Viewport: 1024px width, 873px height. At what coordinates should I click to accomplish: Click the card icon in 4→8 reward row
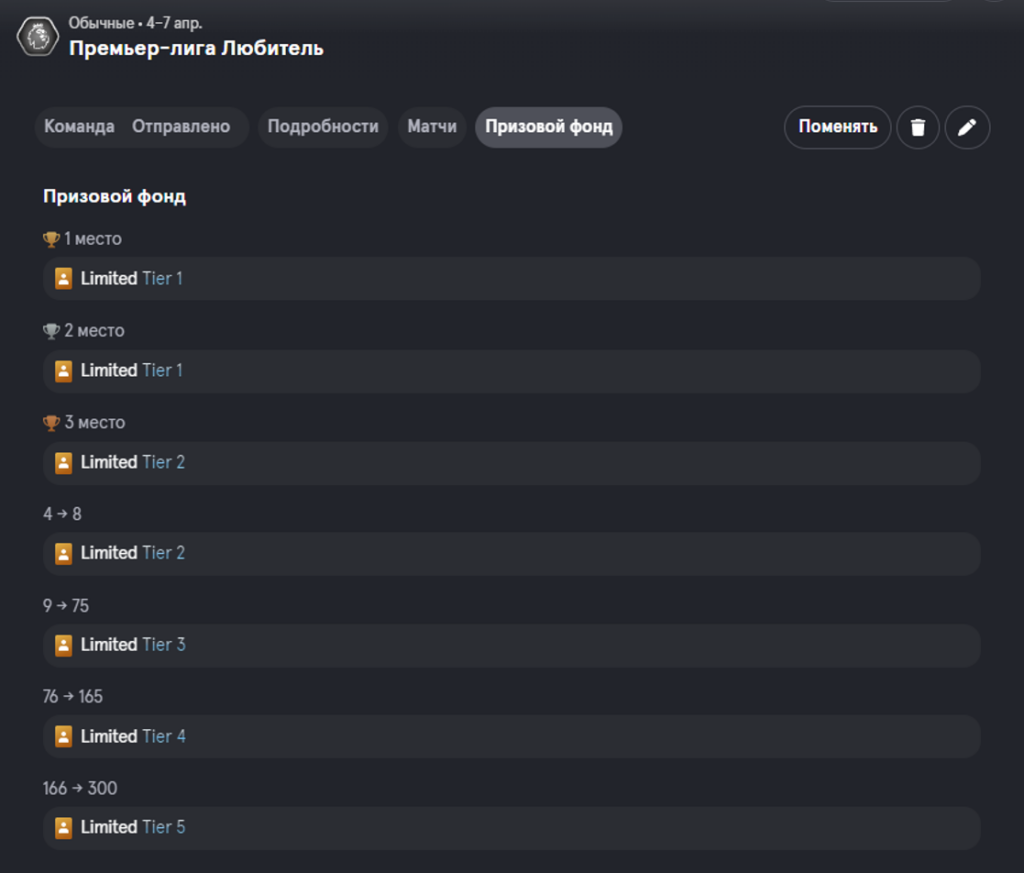63,553
